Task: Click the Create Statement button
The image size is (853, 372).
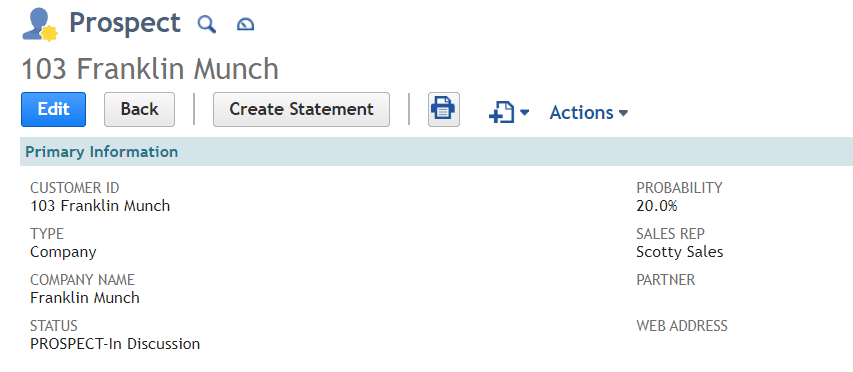Action: (x=301, y=109)
